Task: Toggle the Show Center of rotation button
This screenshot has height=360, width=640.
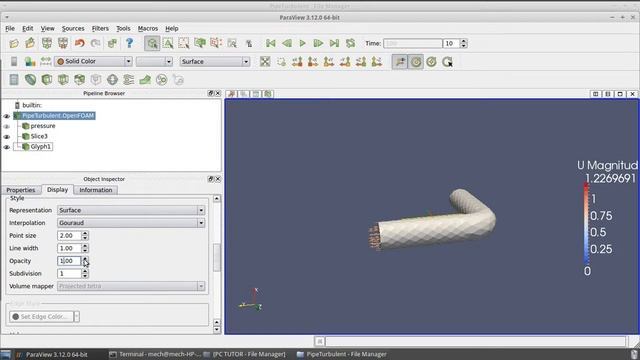Action: point(416,62)
